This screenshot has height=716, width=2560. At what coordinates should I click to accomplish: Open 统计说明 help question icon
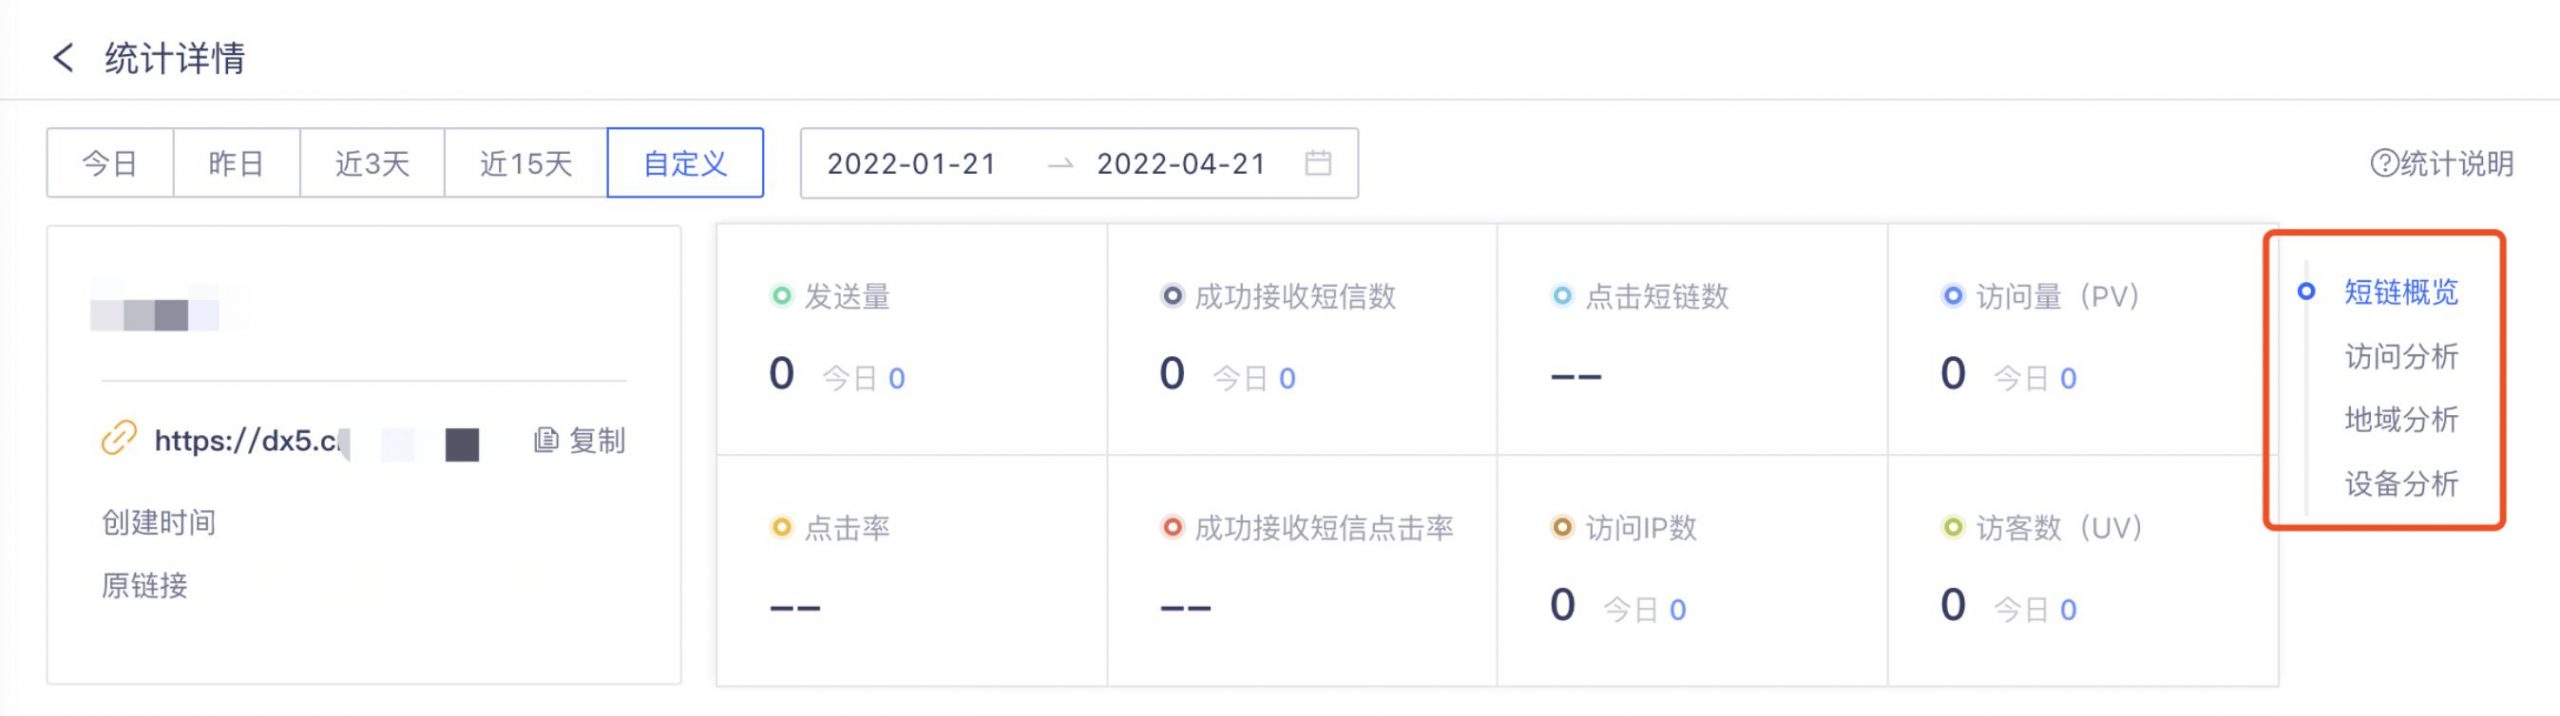tap(2384, 163)
